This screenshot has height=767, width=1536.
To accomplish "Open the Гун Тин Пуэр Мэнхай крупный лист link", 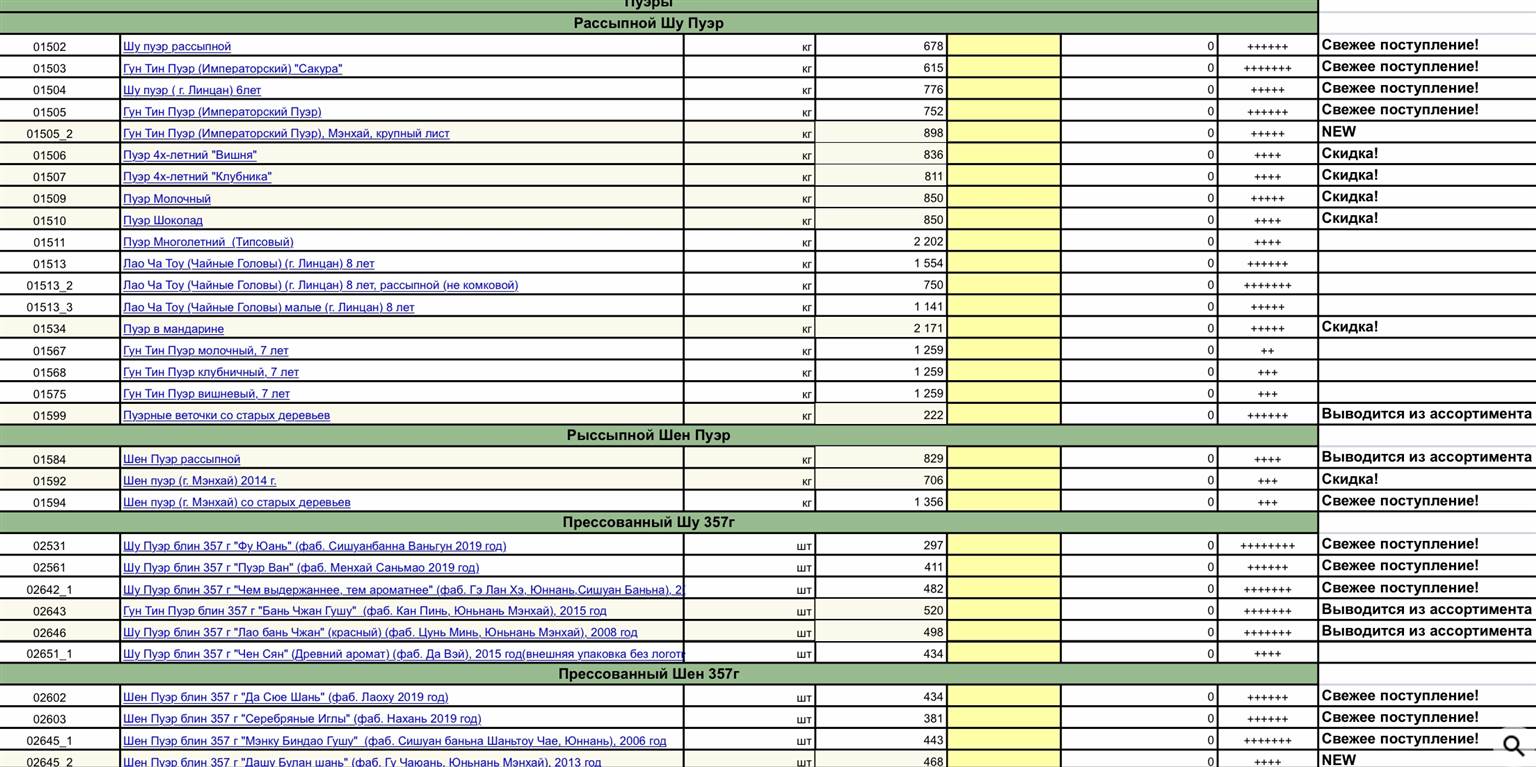I will (286, 134).
